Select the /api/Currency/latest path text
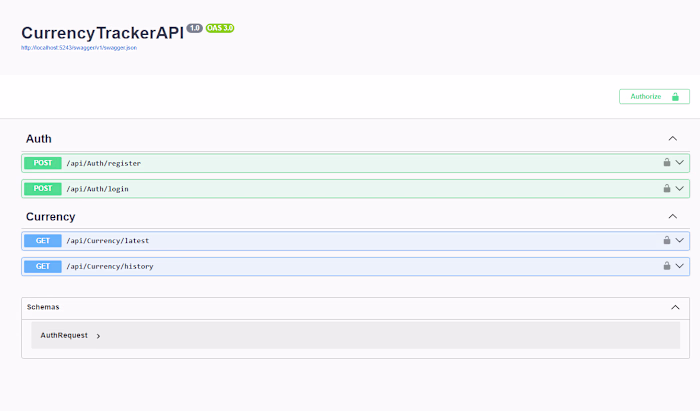The width and height of the screenshot is (700, 411). 108,241
